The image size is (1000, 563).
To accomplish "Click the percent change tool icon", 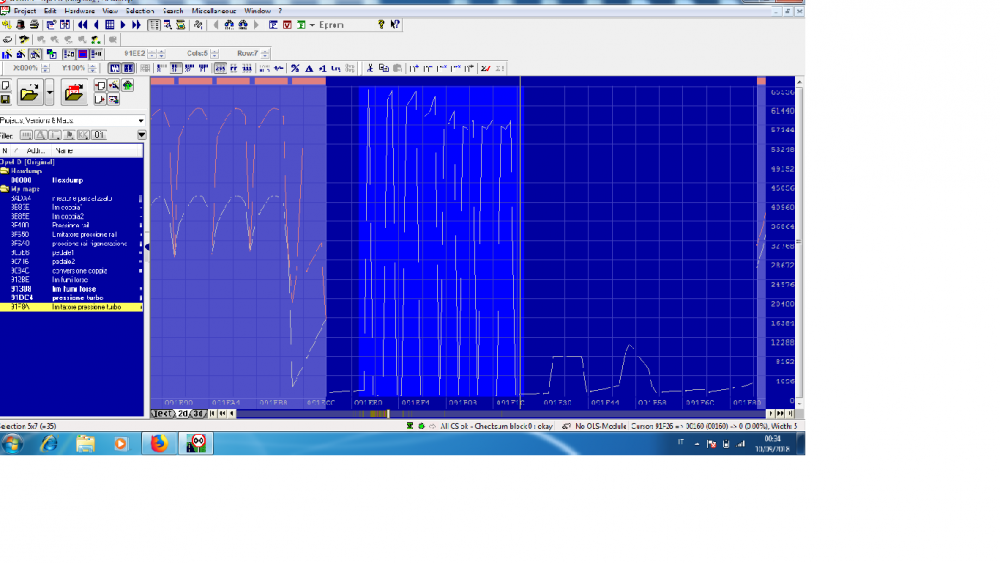I will 295,68.
